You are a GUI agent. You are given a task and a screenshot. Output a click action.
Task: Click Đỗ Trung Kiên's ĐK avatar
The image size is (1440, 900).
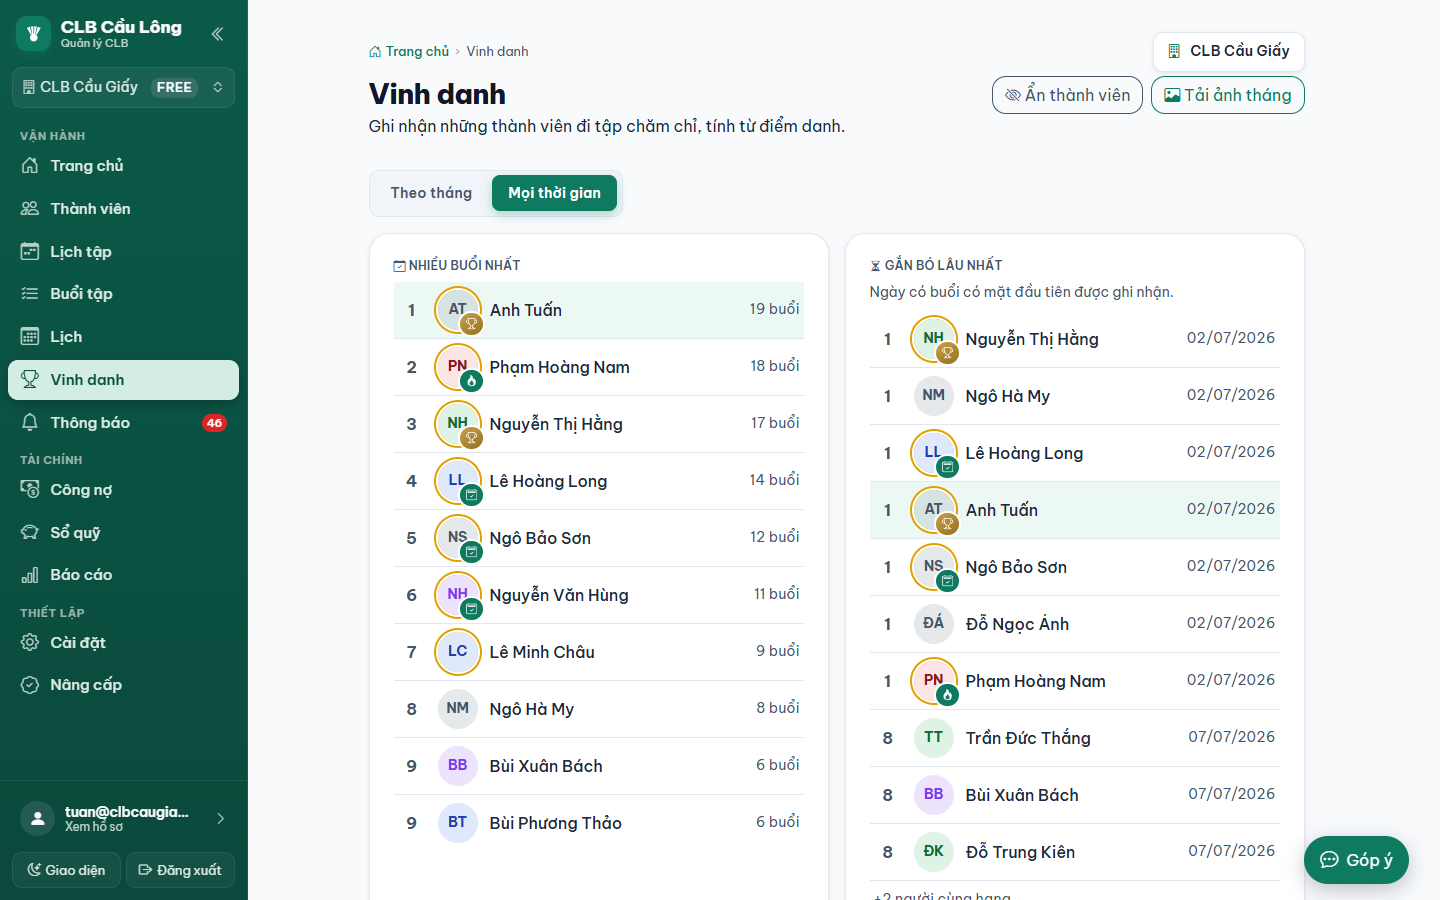point(934,852)
